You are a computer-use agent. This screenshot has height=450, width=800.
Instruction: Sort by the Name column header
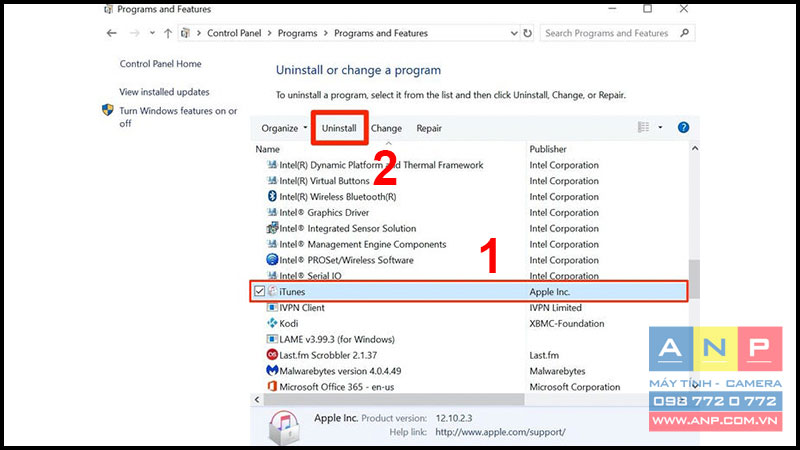[x=268, y=149]
